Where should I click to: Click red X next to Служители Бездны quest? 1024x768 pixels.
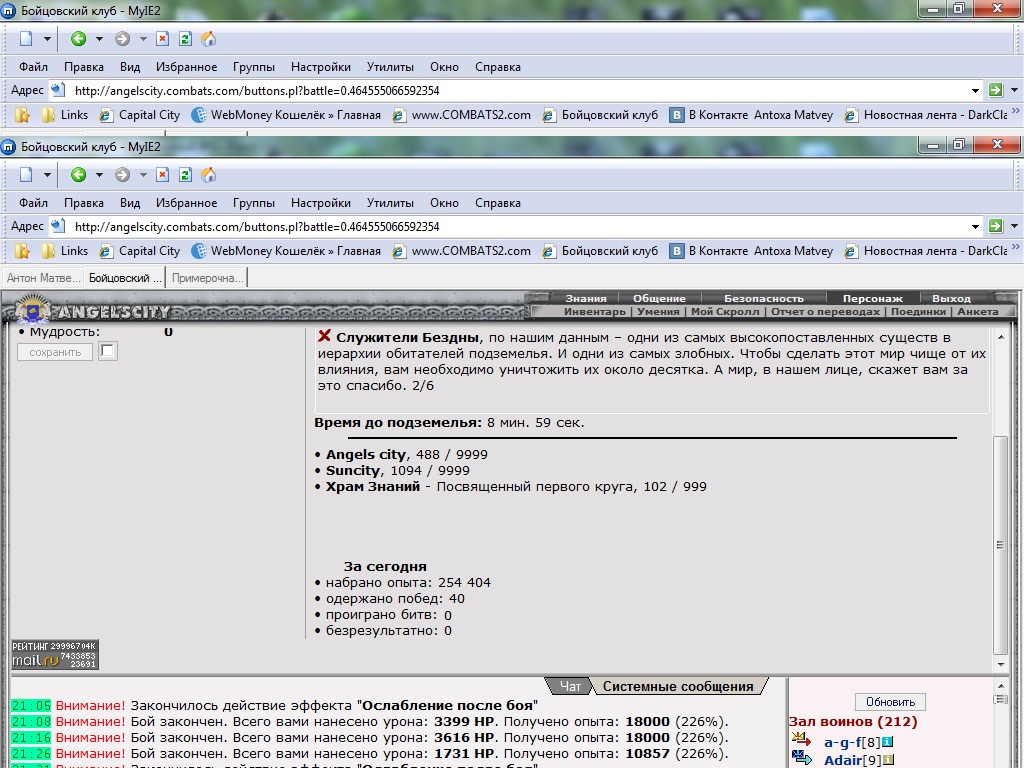tap(324, 336)
